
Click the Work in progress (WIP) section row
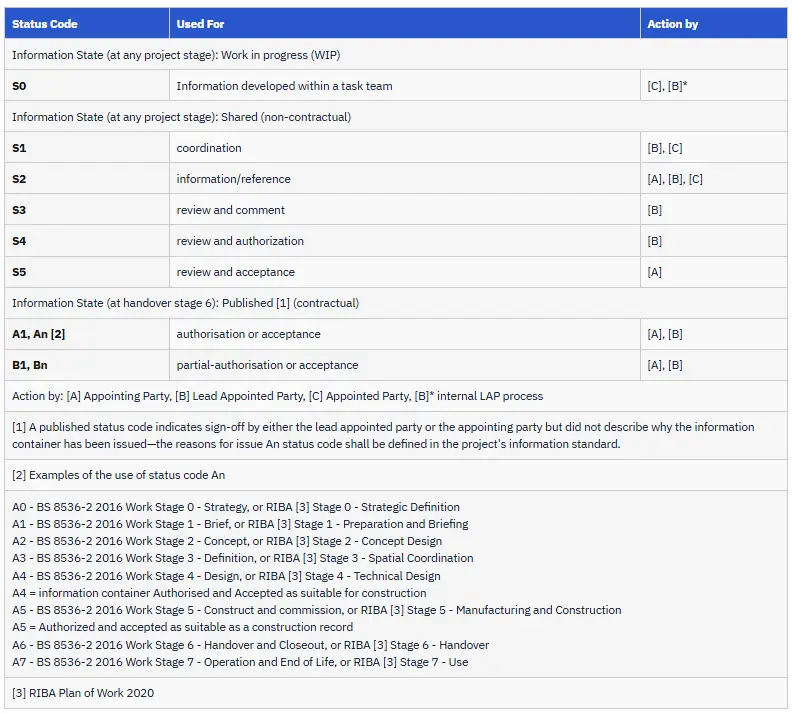point(396,55)
